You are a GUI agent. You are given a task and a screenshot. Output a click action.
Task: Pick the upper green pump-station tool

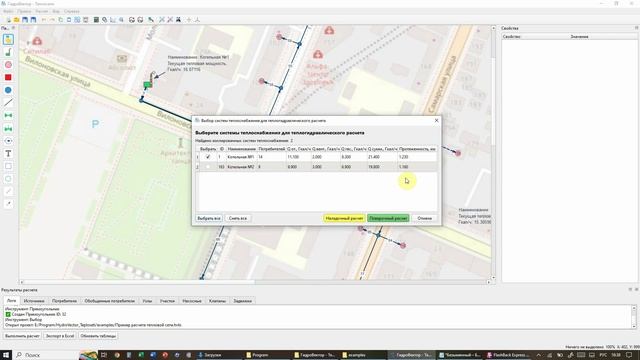tap(8, 116)
